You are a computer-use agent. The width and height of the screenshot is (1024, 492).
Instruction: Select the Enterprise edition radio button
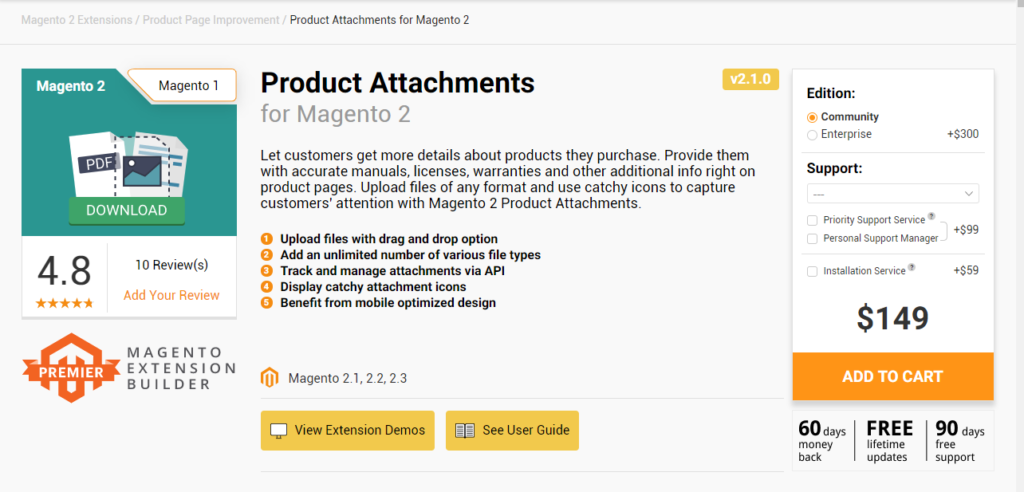pos(812,134)
